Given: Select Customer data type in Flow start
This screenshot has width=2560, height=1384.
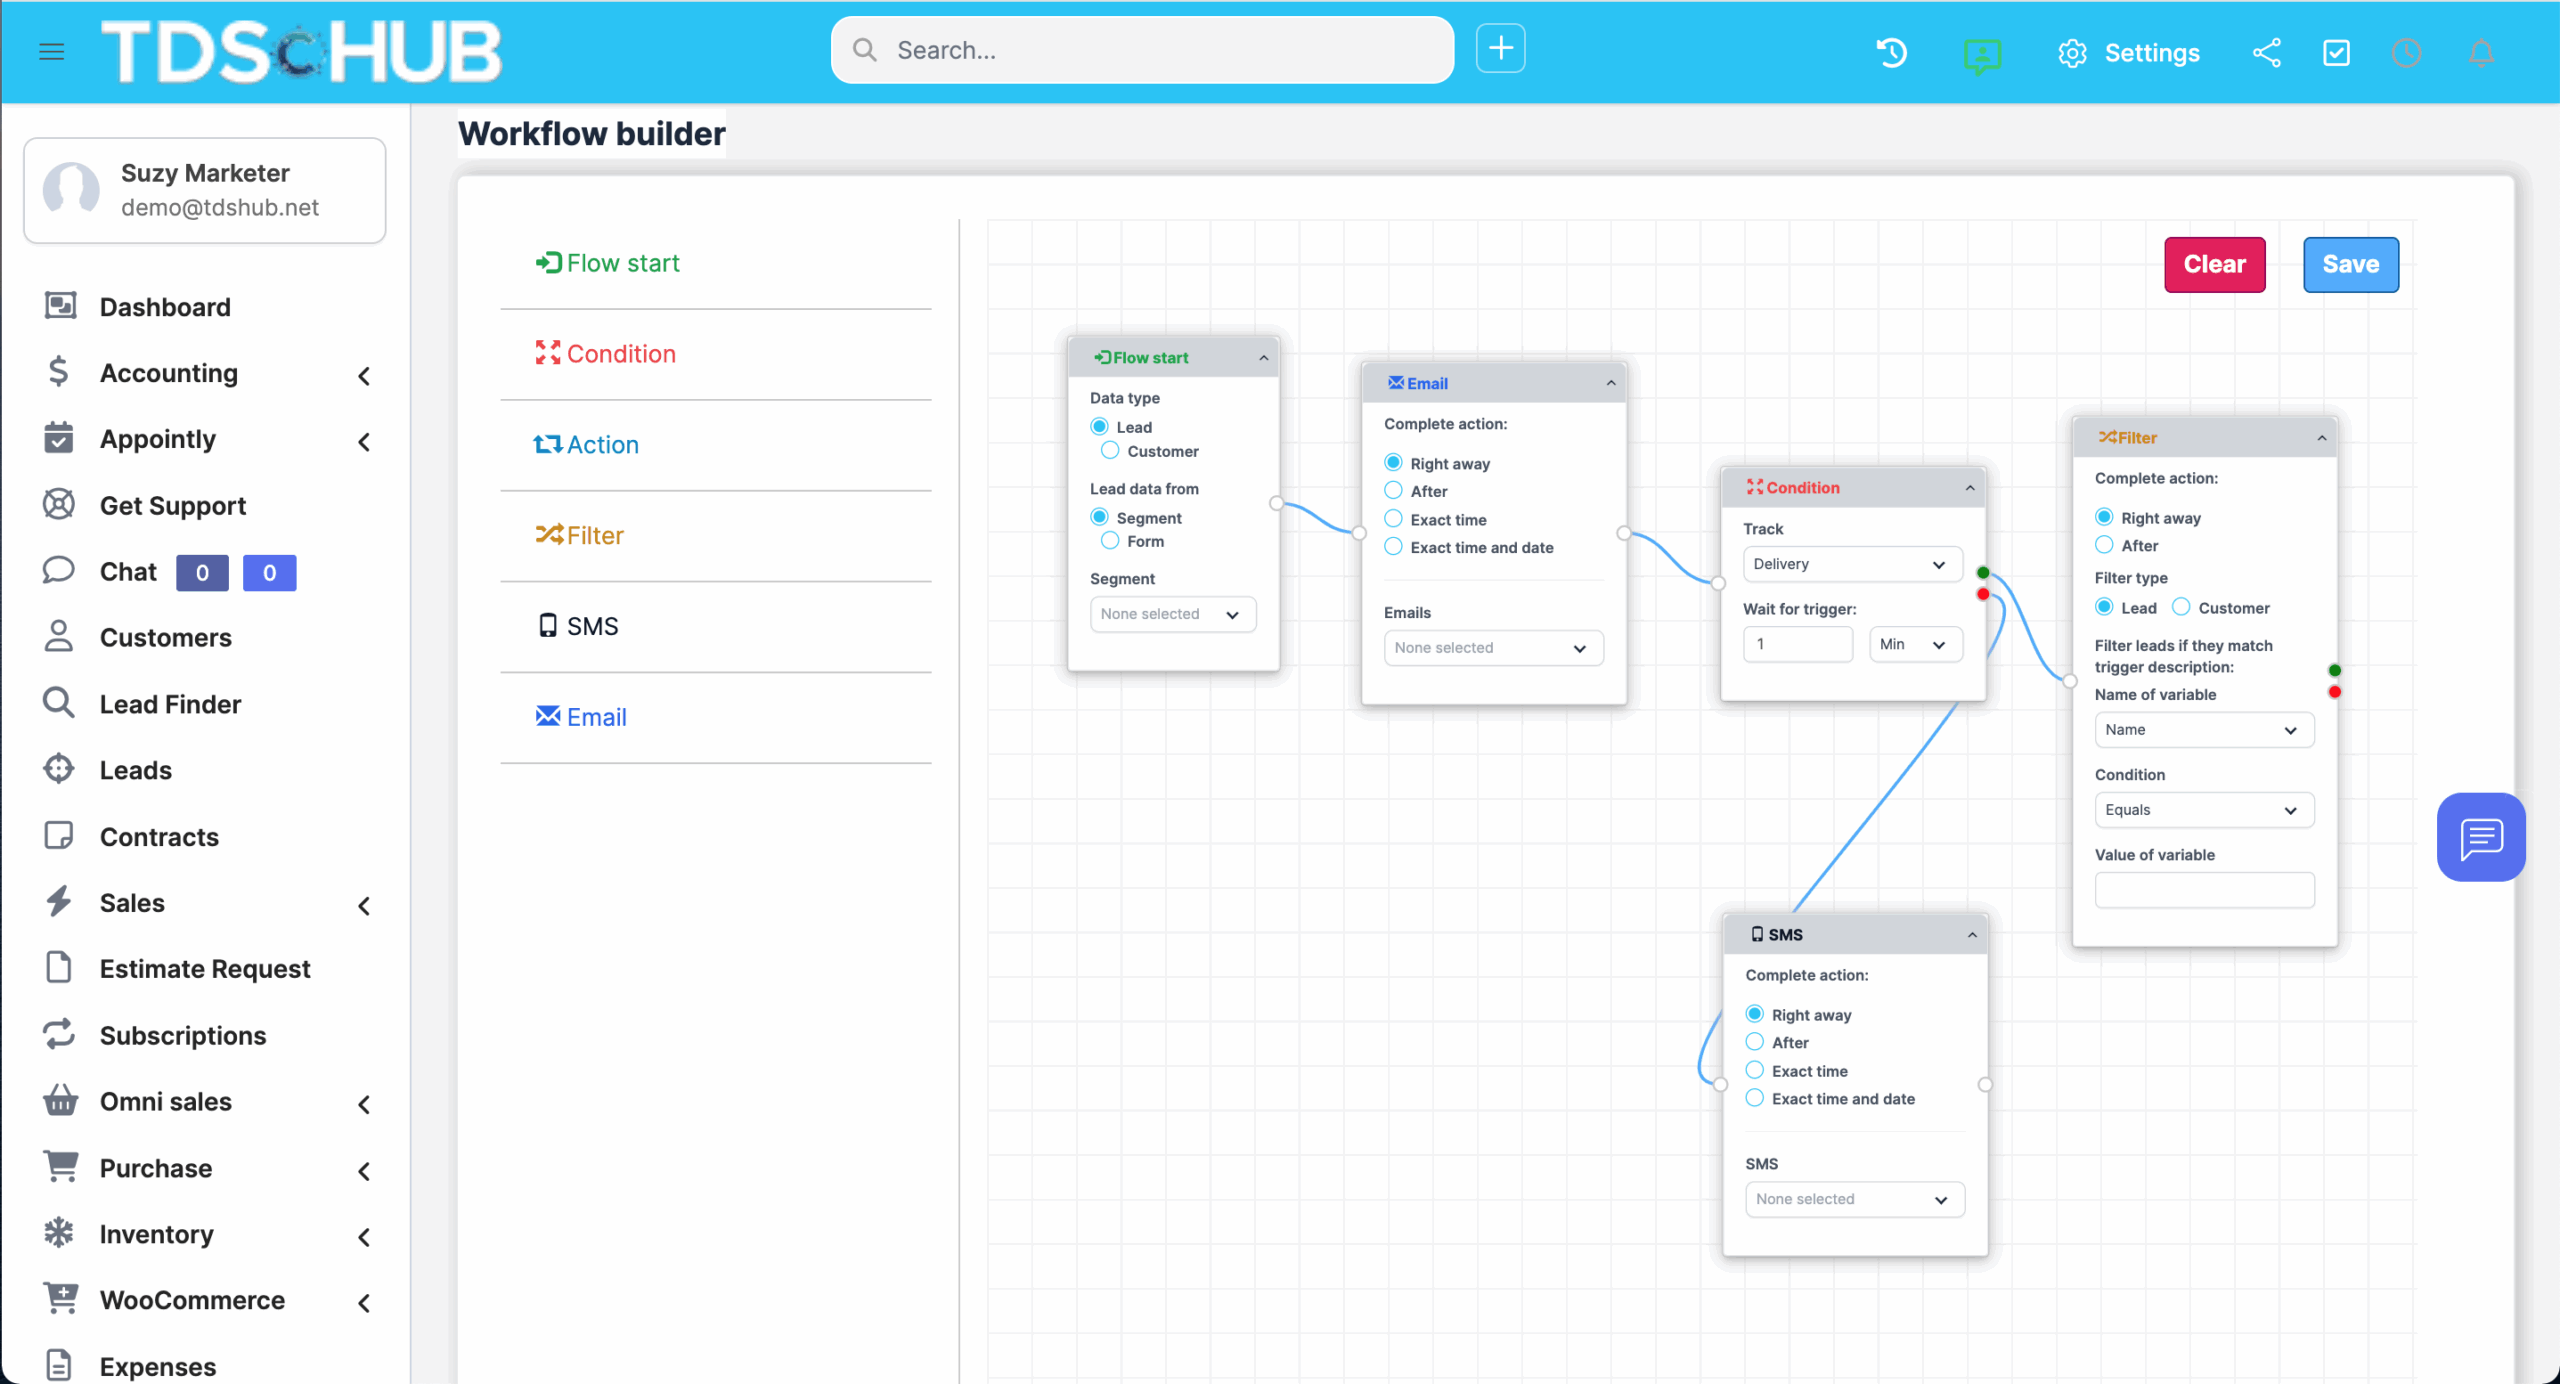Looking at the screenshot, I should [1110, 451].
